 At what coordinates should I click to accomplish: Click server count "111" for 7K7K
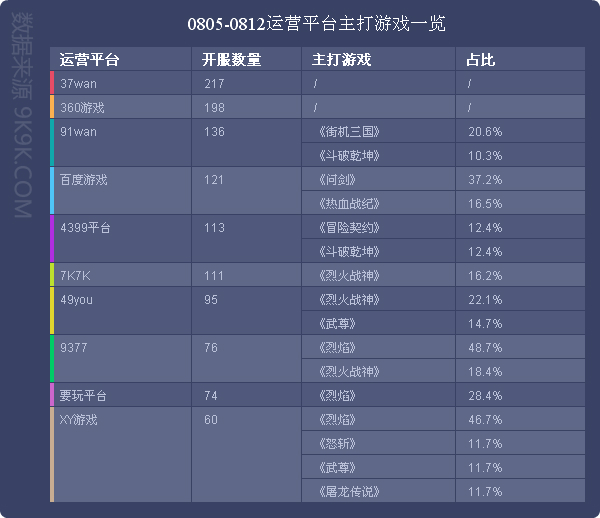point(214,276)
